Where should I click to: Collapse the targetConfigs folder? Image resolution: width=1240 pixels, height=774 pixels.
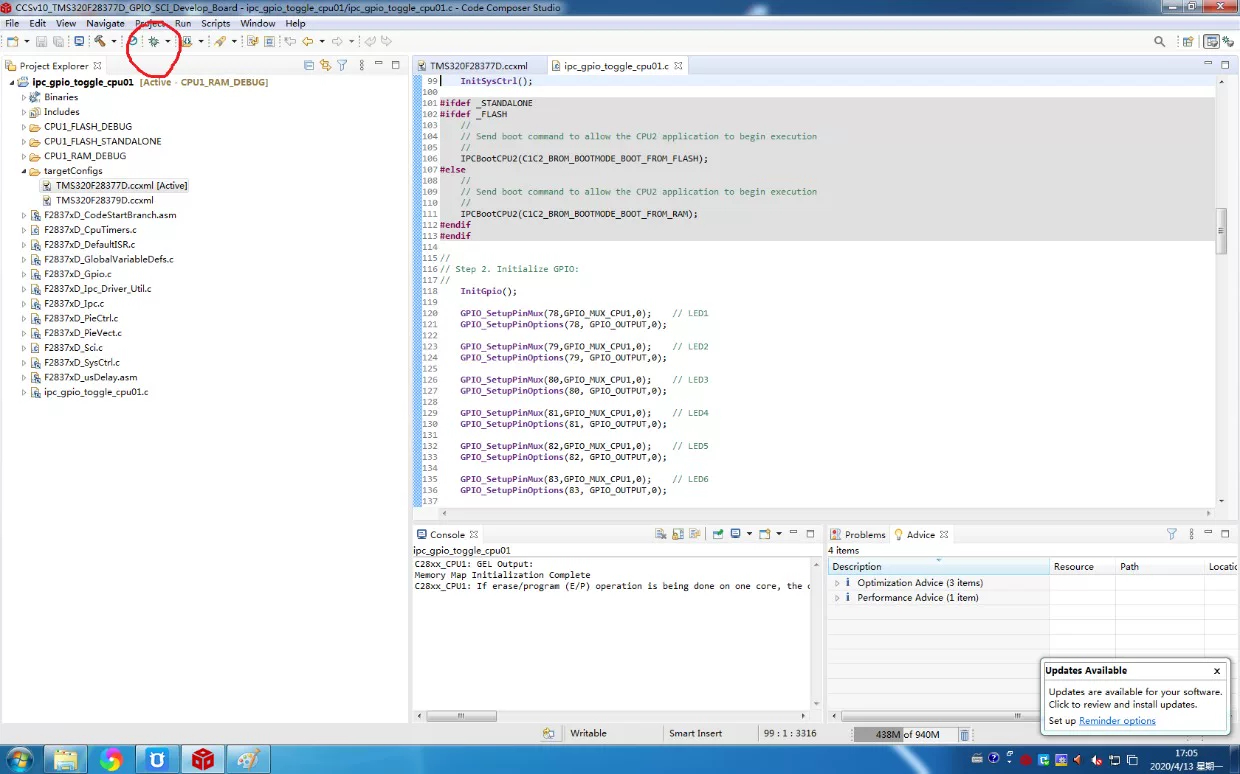24,171
